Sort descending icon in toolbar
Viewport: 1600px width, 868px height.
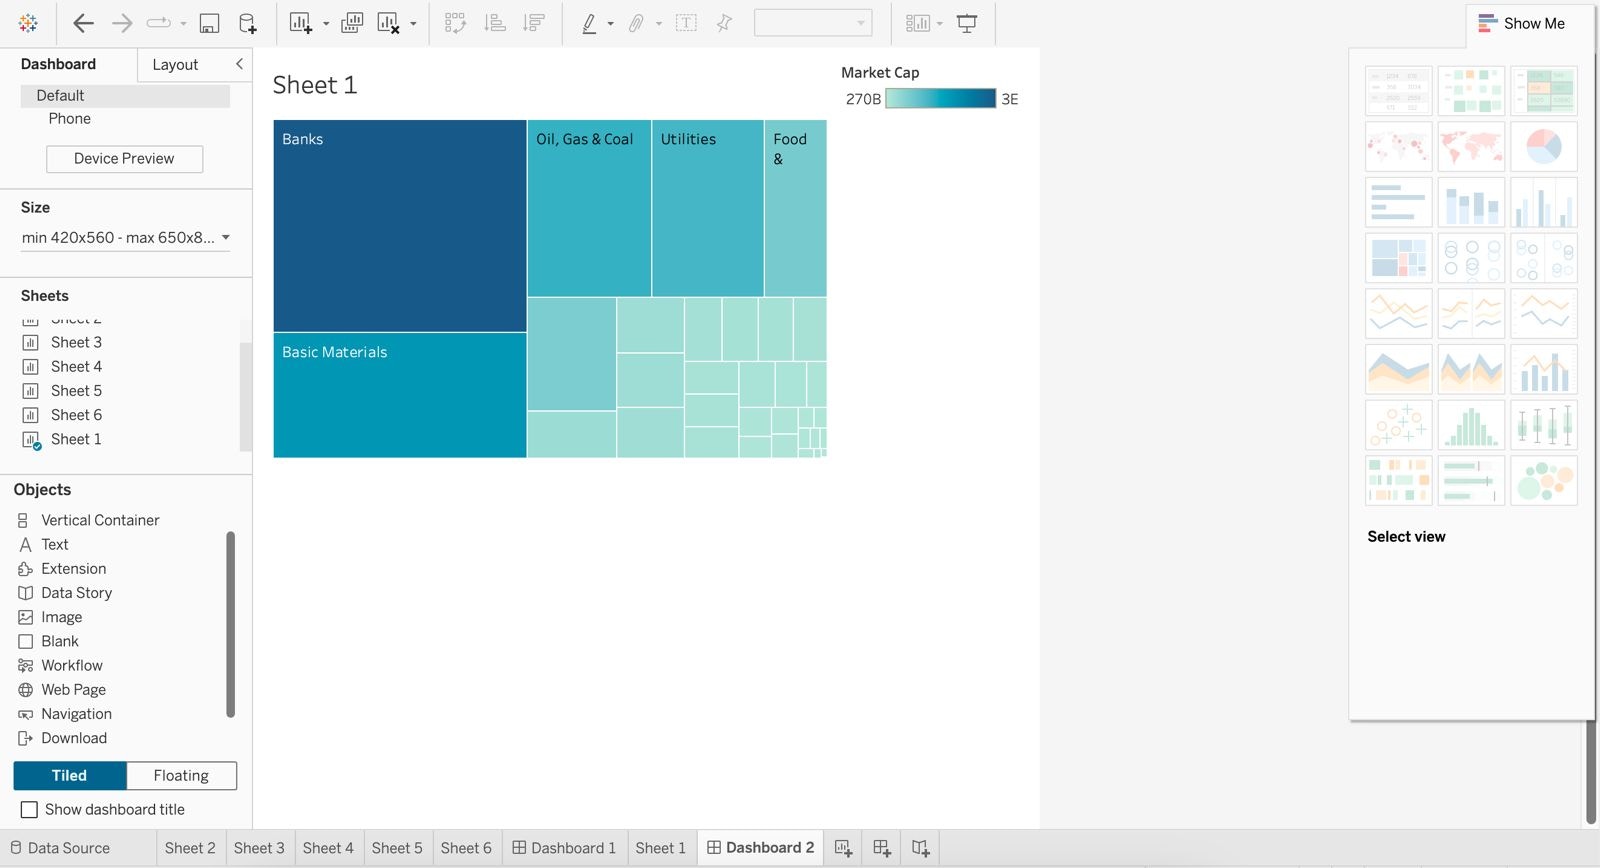point(534,23)
